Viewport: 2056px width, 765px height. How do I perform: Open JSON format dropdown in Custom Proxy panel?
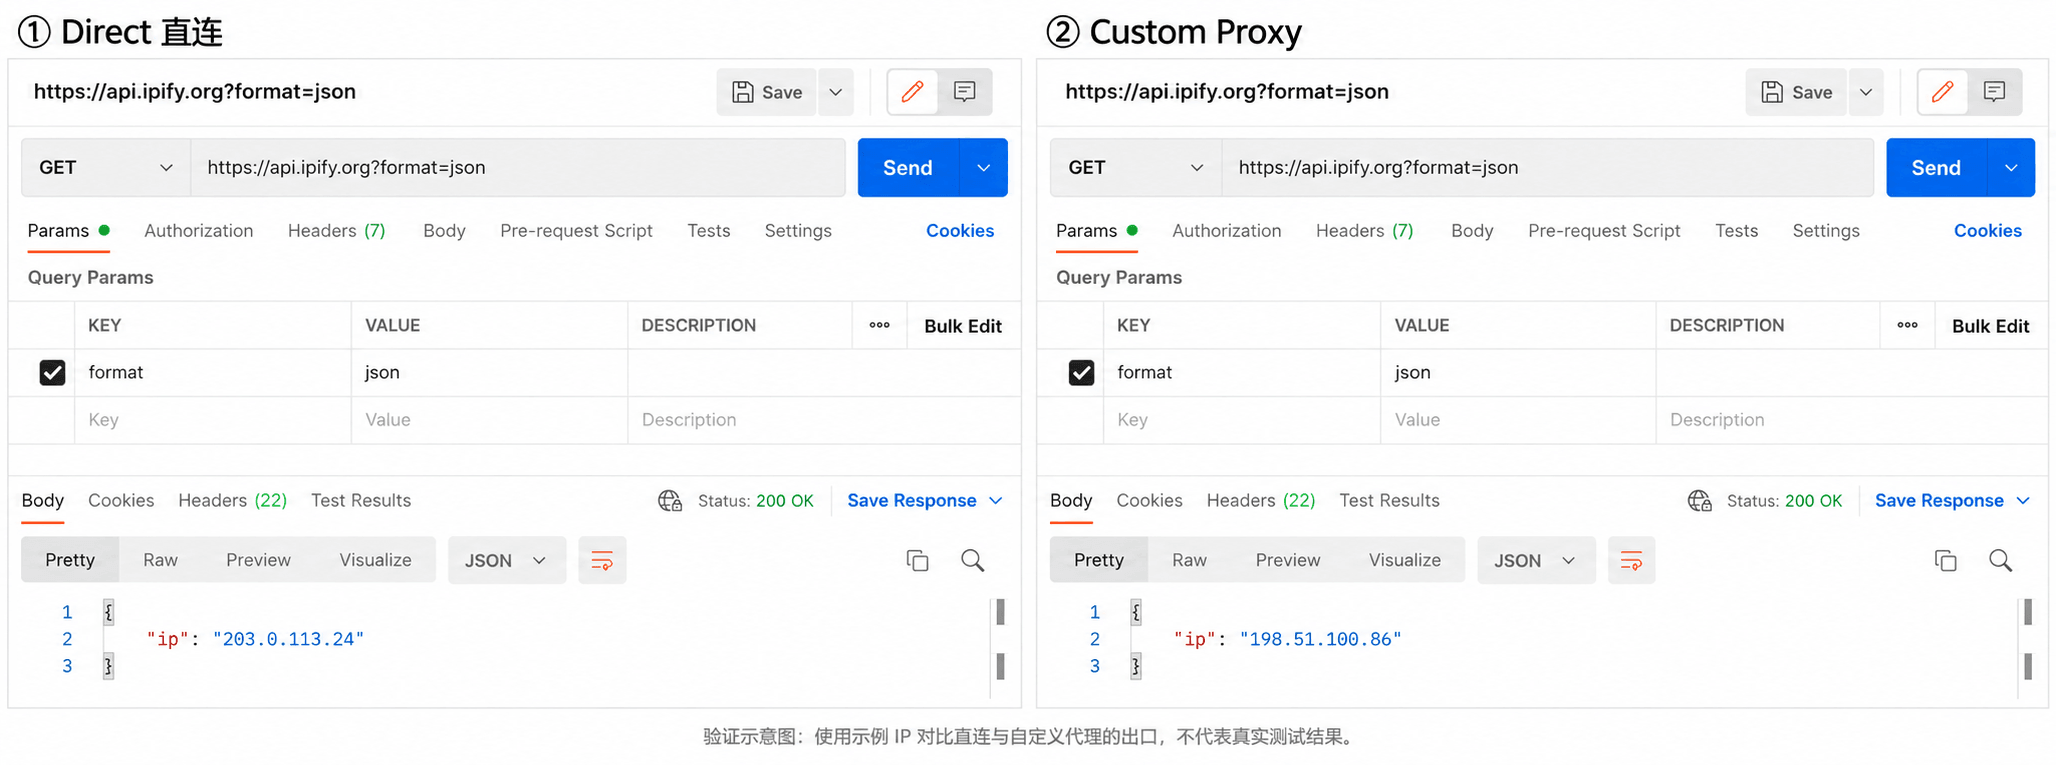1536,560
